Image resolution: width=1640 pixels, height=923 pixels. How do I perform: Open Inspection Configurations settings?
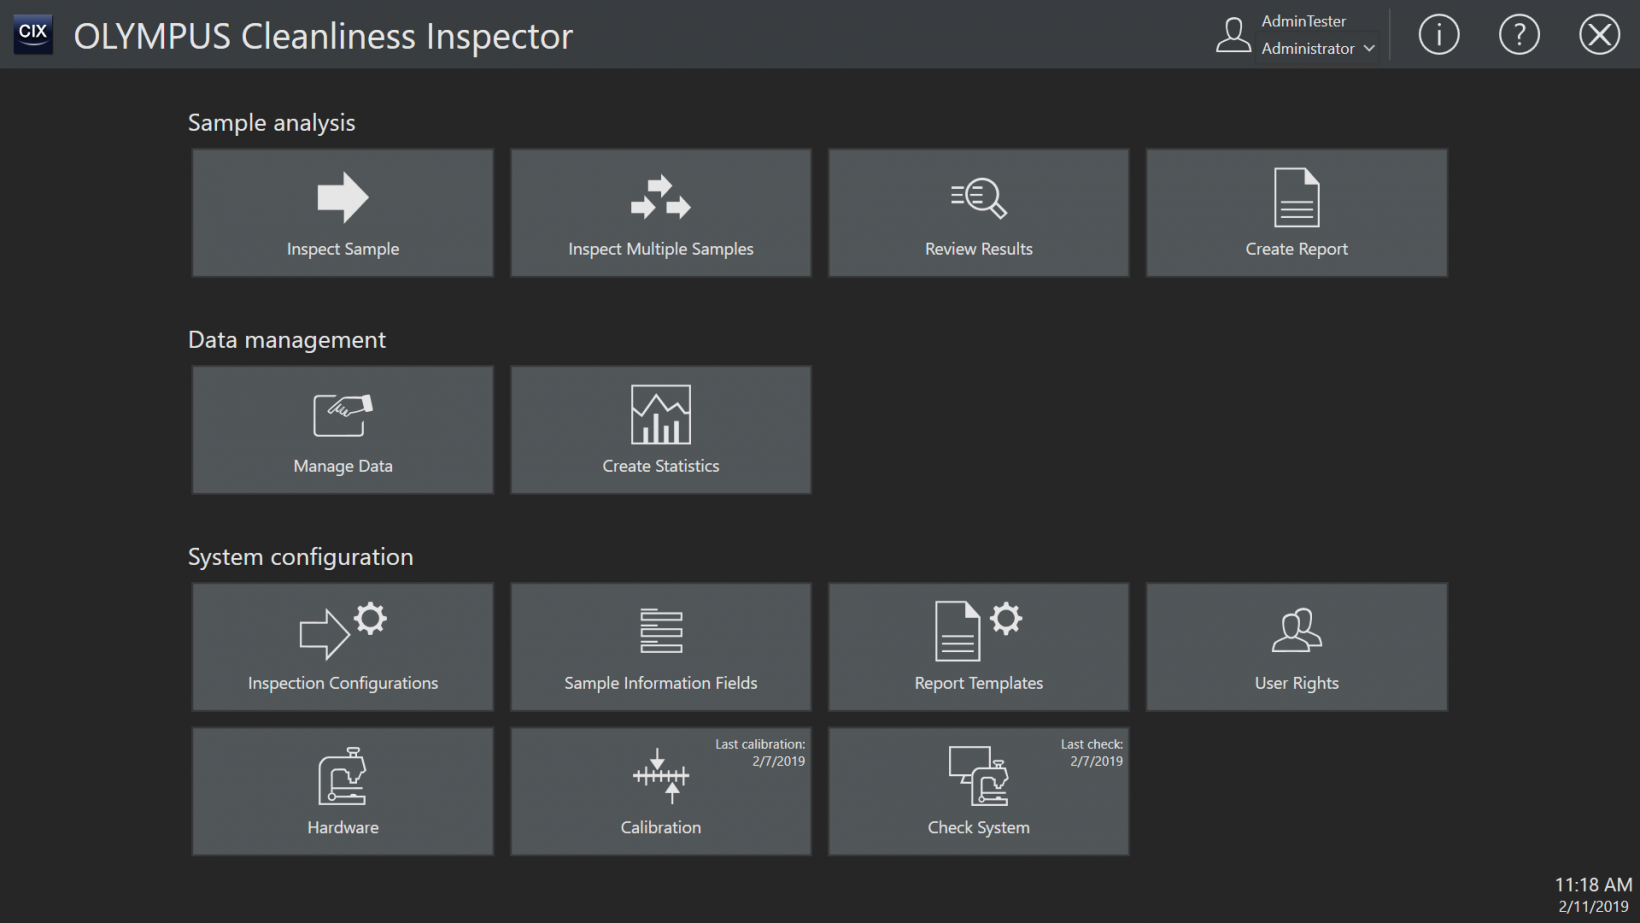click(x=342, y=647)
